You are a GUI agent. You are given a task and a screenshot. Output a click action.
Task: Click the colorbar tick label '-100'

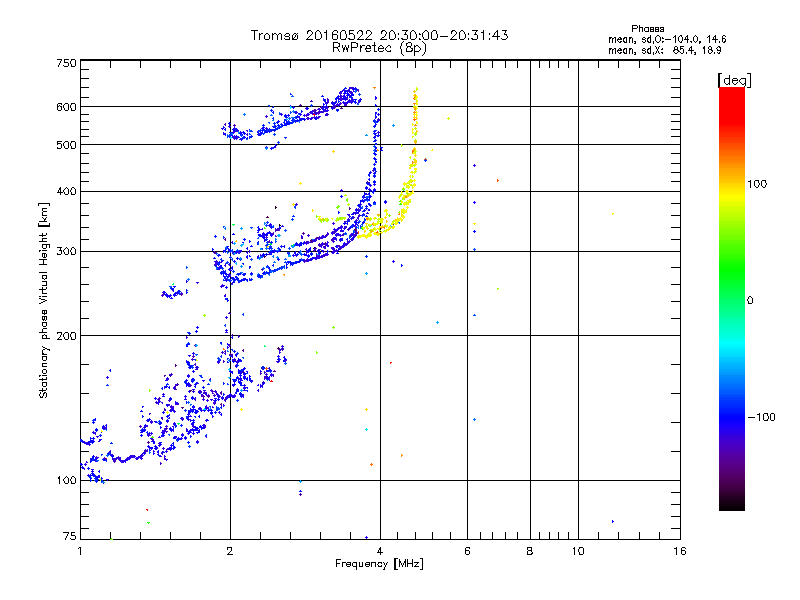(x=762, y=417)
